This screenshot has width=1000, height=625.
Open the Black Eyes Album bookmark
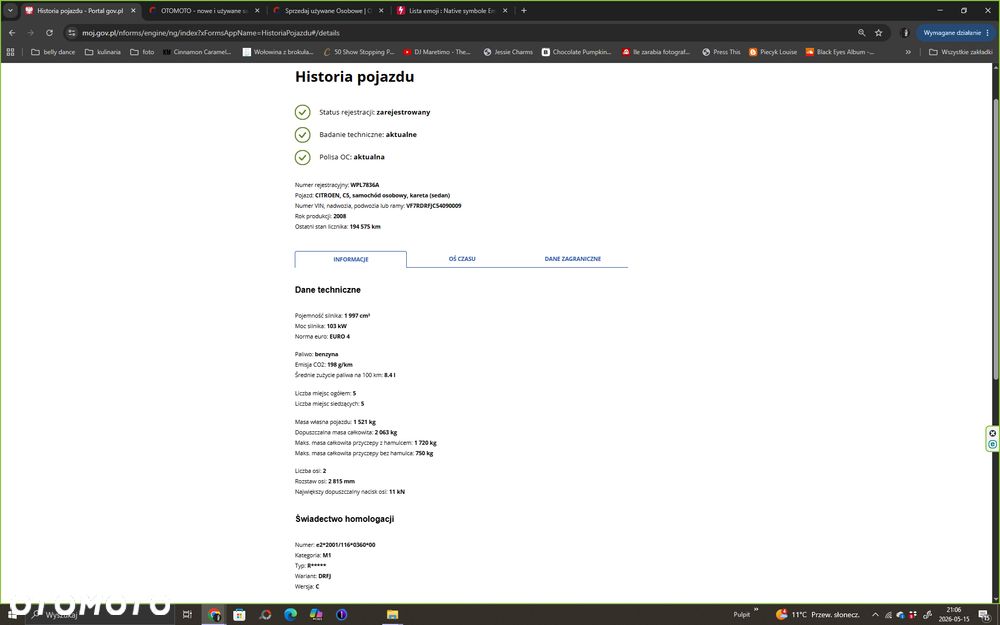[x=841, y=52]
